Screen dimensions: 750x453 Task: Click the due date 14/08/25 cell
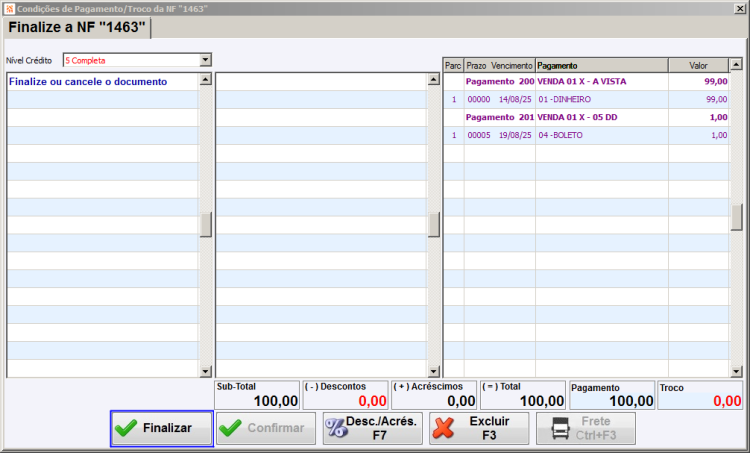tap(515, 99)
